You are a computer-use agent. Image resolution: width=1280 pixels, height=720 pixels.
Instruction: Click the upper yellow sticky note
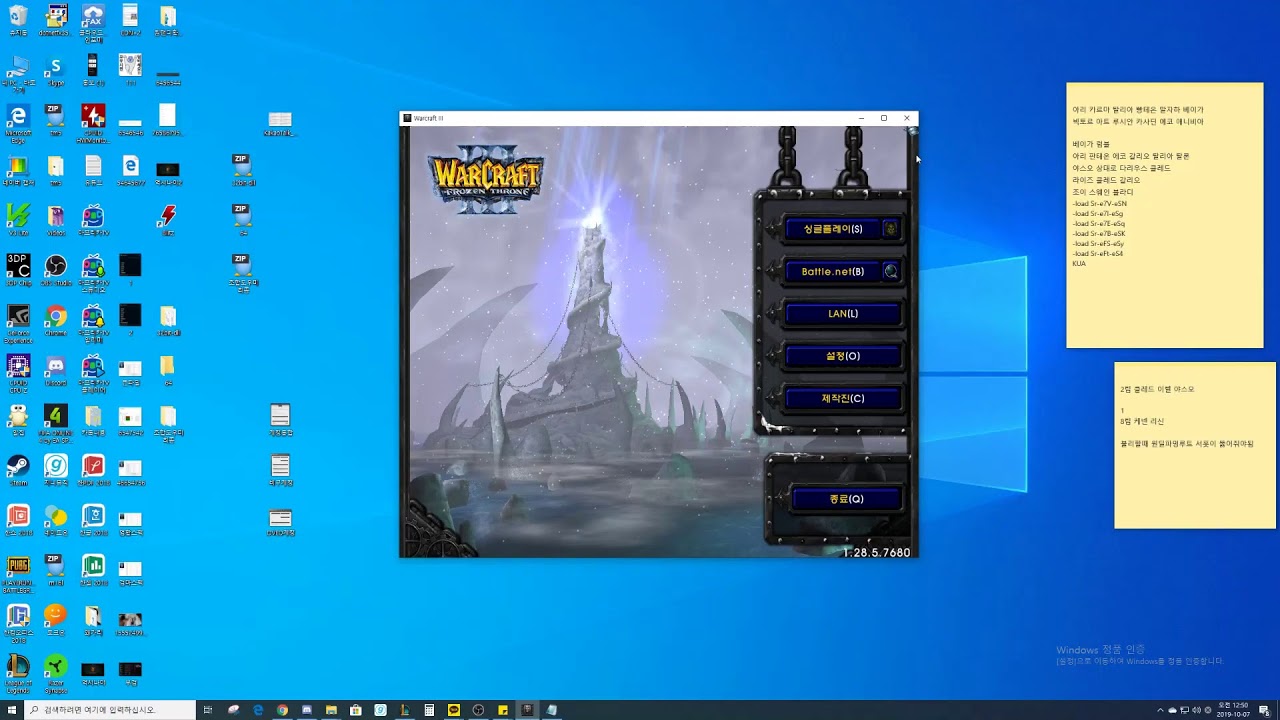pyautogui.click(x=1165, y=215)
